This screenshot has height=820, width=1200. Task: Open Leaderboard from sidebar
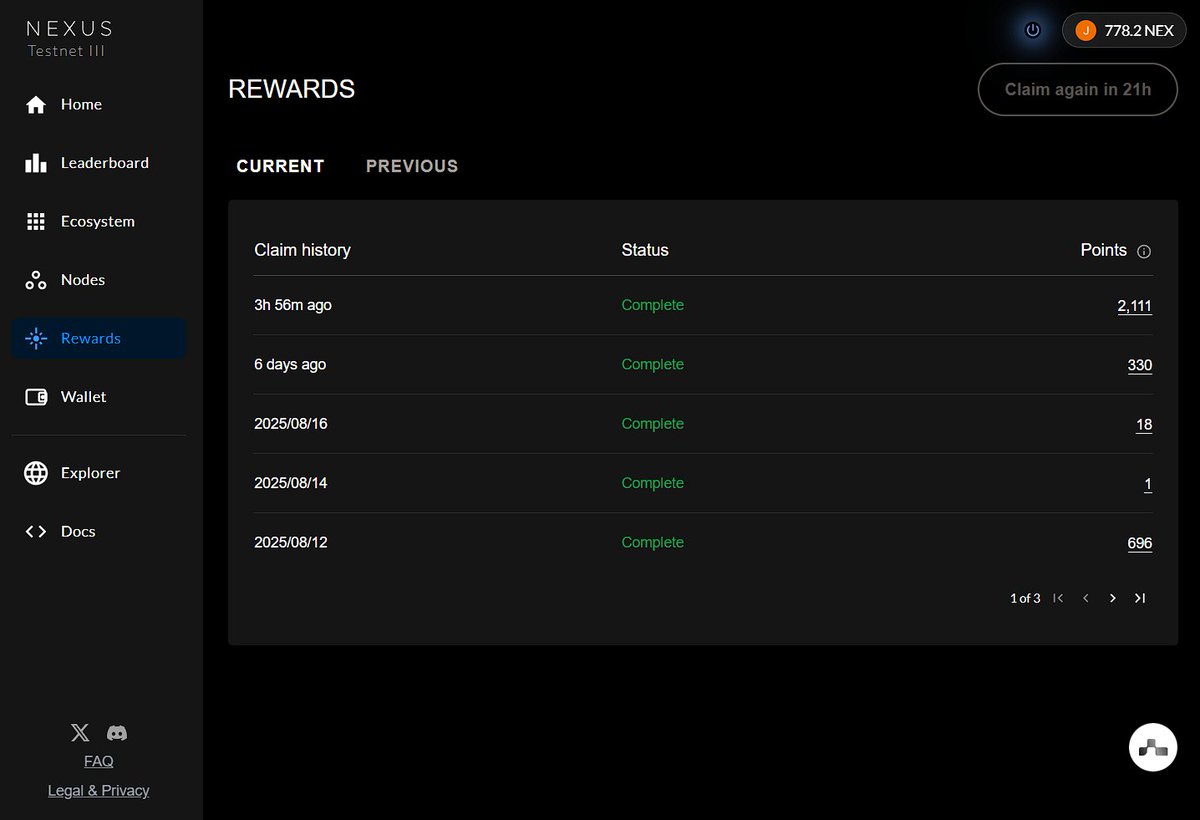point(98,163)
